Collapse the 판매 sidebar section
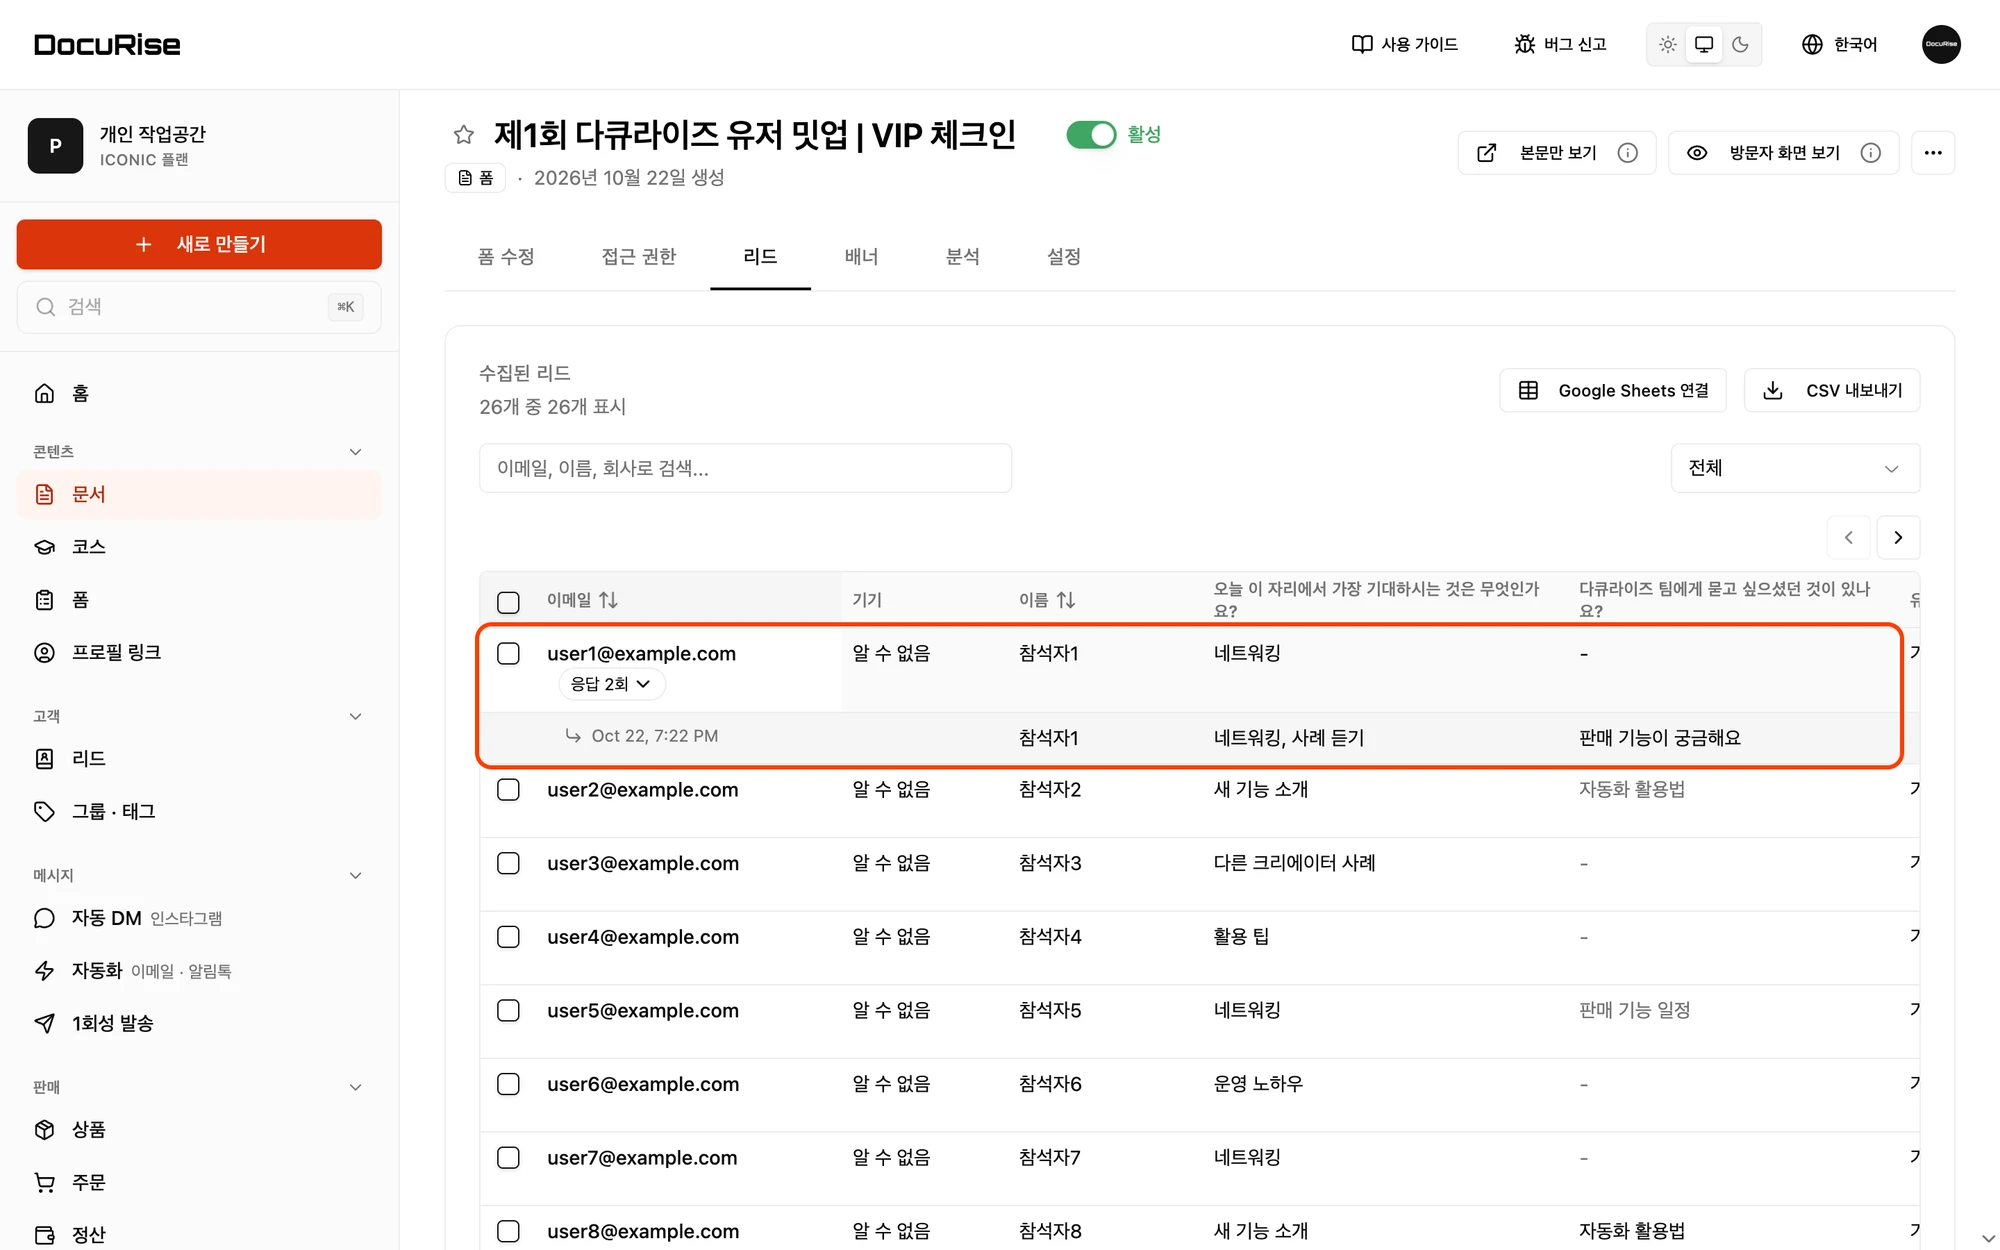The width and height of the screenshot is (2000, 1250). click(355, 1087)
